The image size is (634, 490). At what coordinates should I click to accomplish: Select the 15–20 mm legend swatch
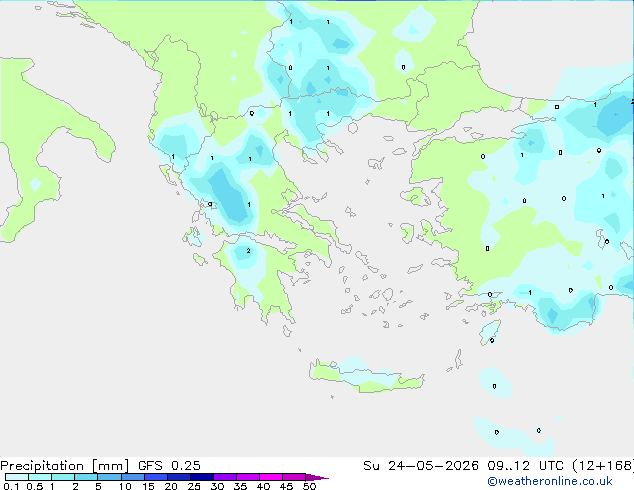click(156, 477)
